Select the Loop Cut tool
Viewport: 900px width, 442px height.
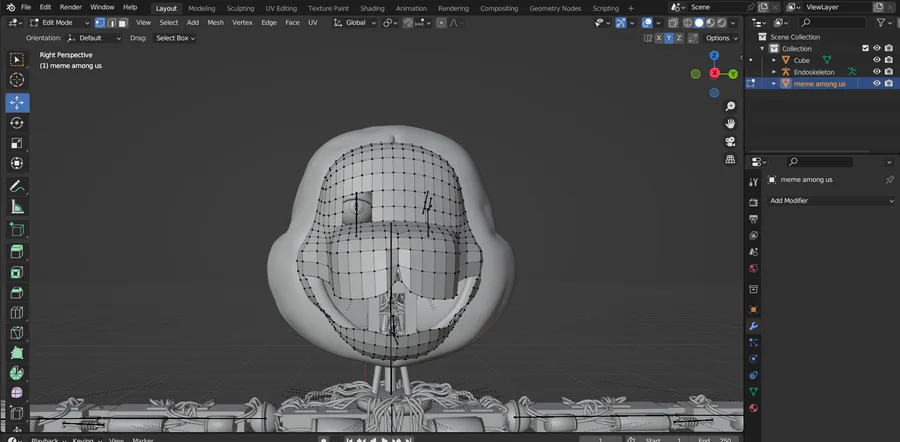[x=17, y=312]
